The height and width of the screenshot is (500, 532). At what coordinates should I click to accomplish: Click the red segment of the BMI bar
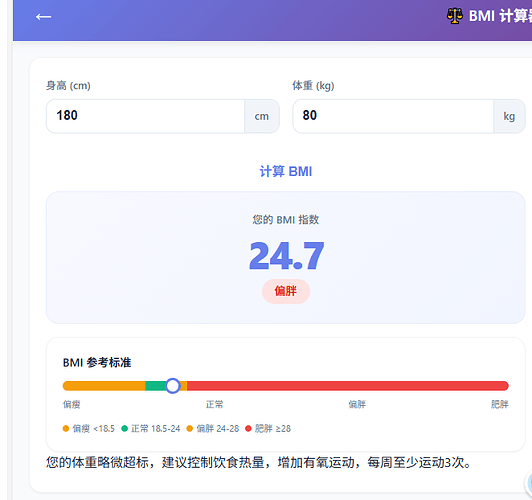click(x=347, y=386)
